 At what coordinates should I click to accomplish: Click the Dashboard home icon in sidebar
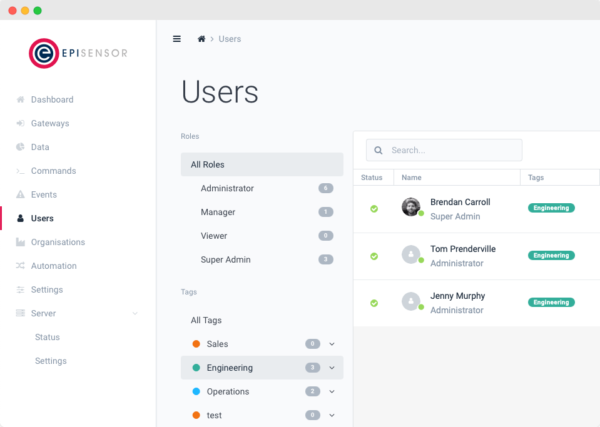(21, 100)
